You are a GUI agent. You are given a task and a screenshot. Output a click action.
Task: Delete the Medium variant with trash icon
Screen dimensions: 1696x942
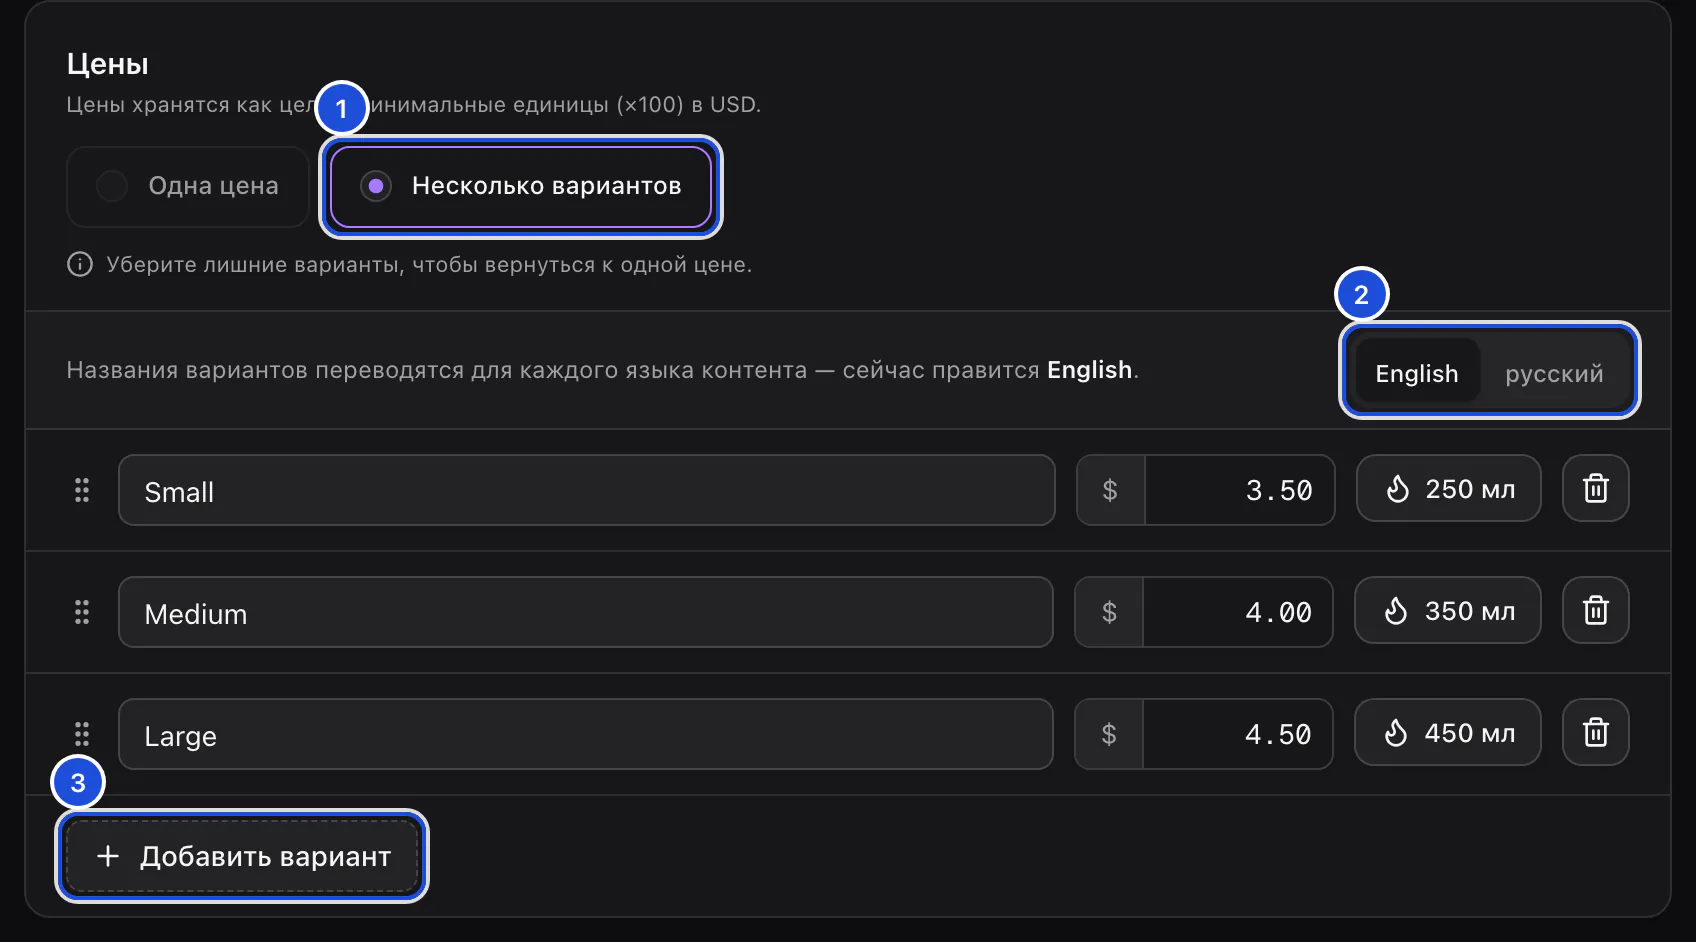click(x=1596, y=610)
